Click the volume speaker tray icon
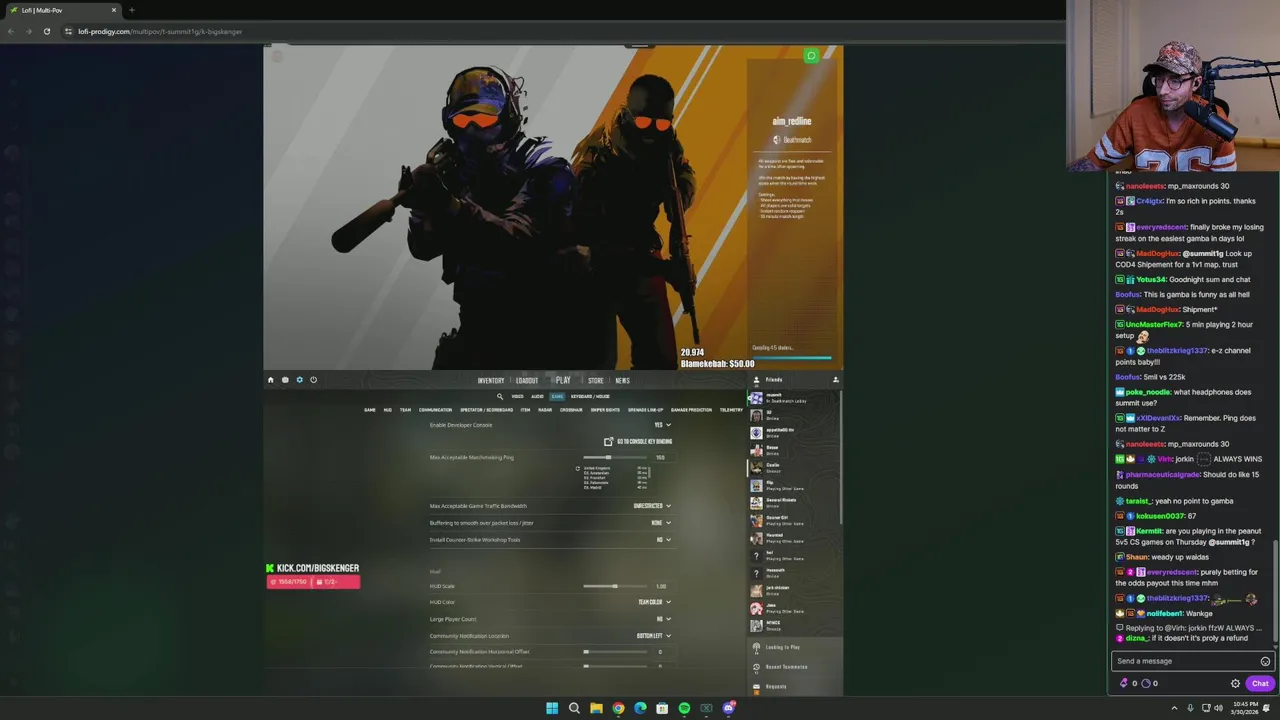The height and width of the screenshot is (720, 1280). click(x=1218, y=708)
